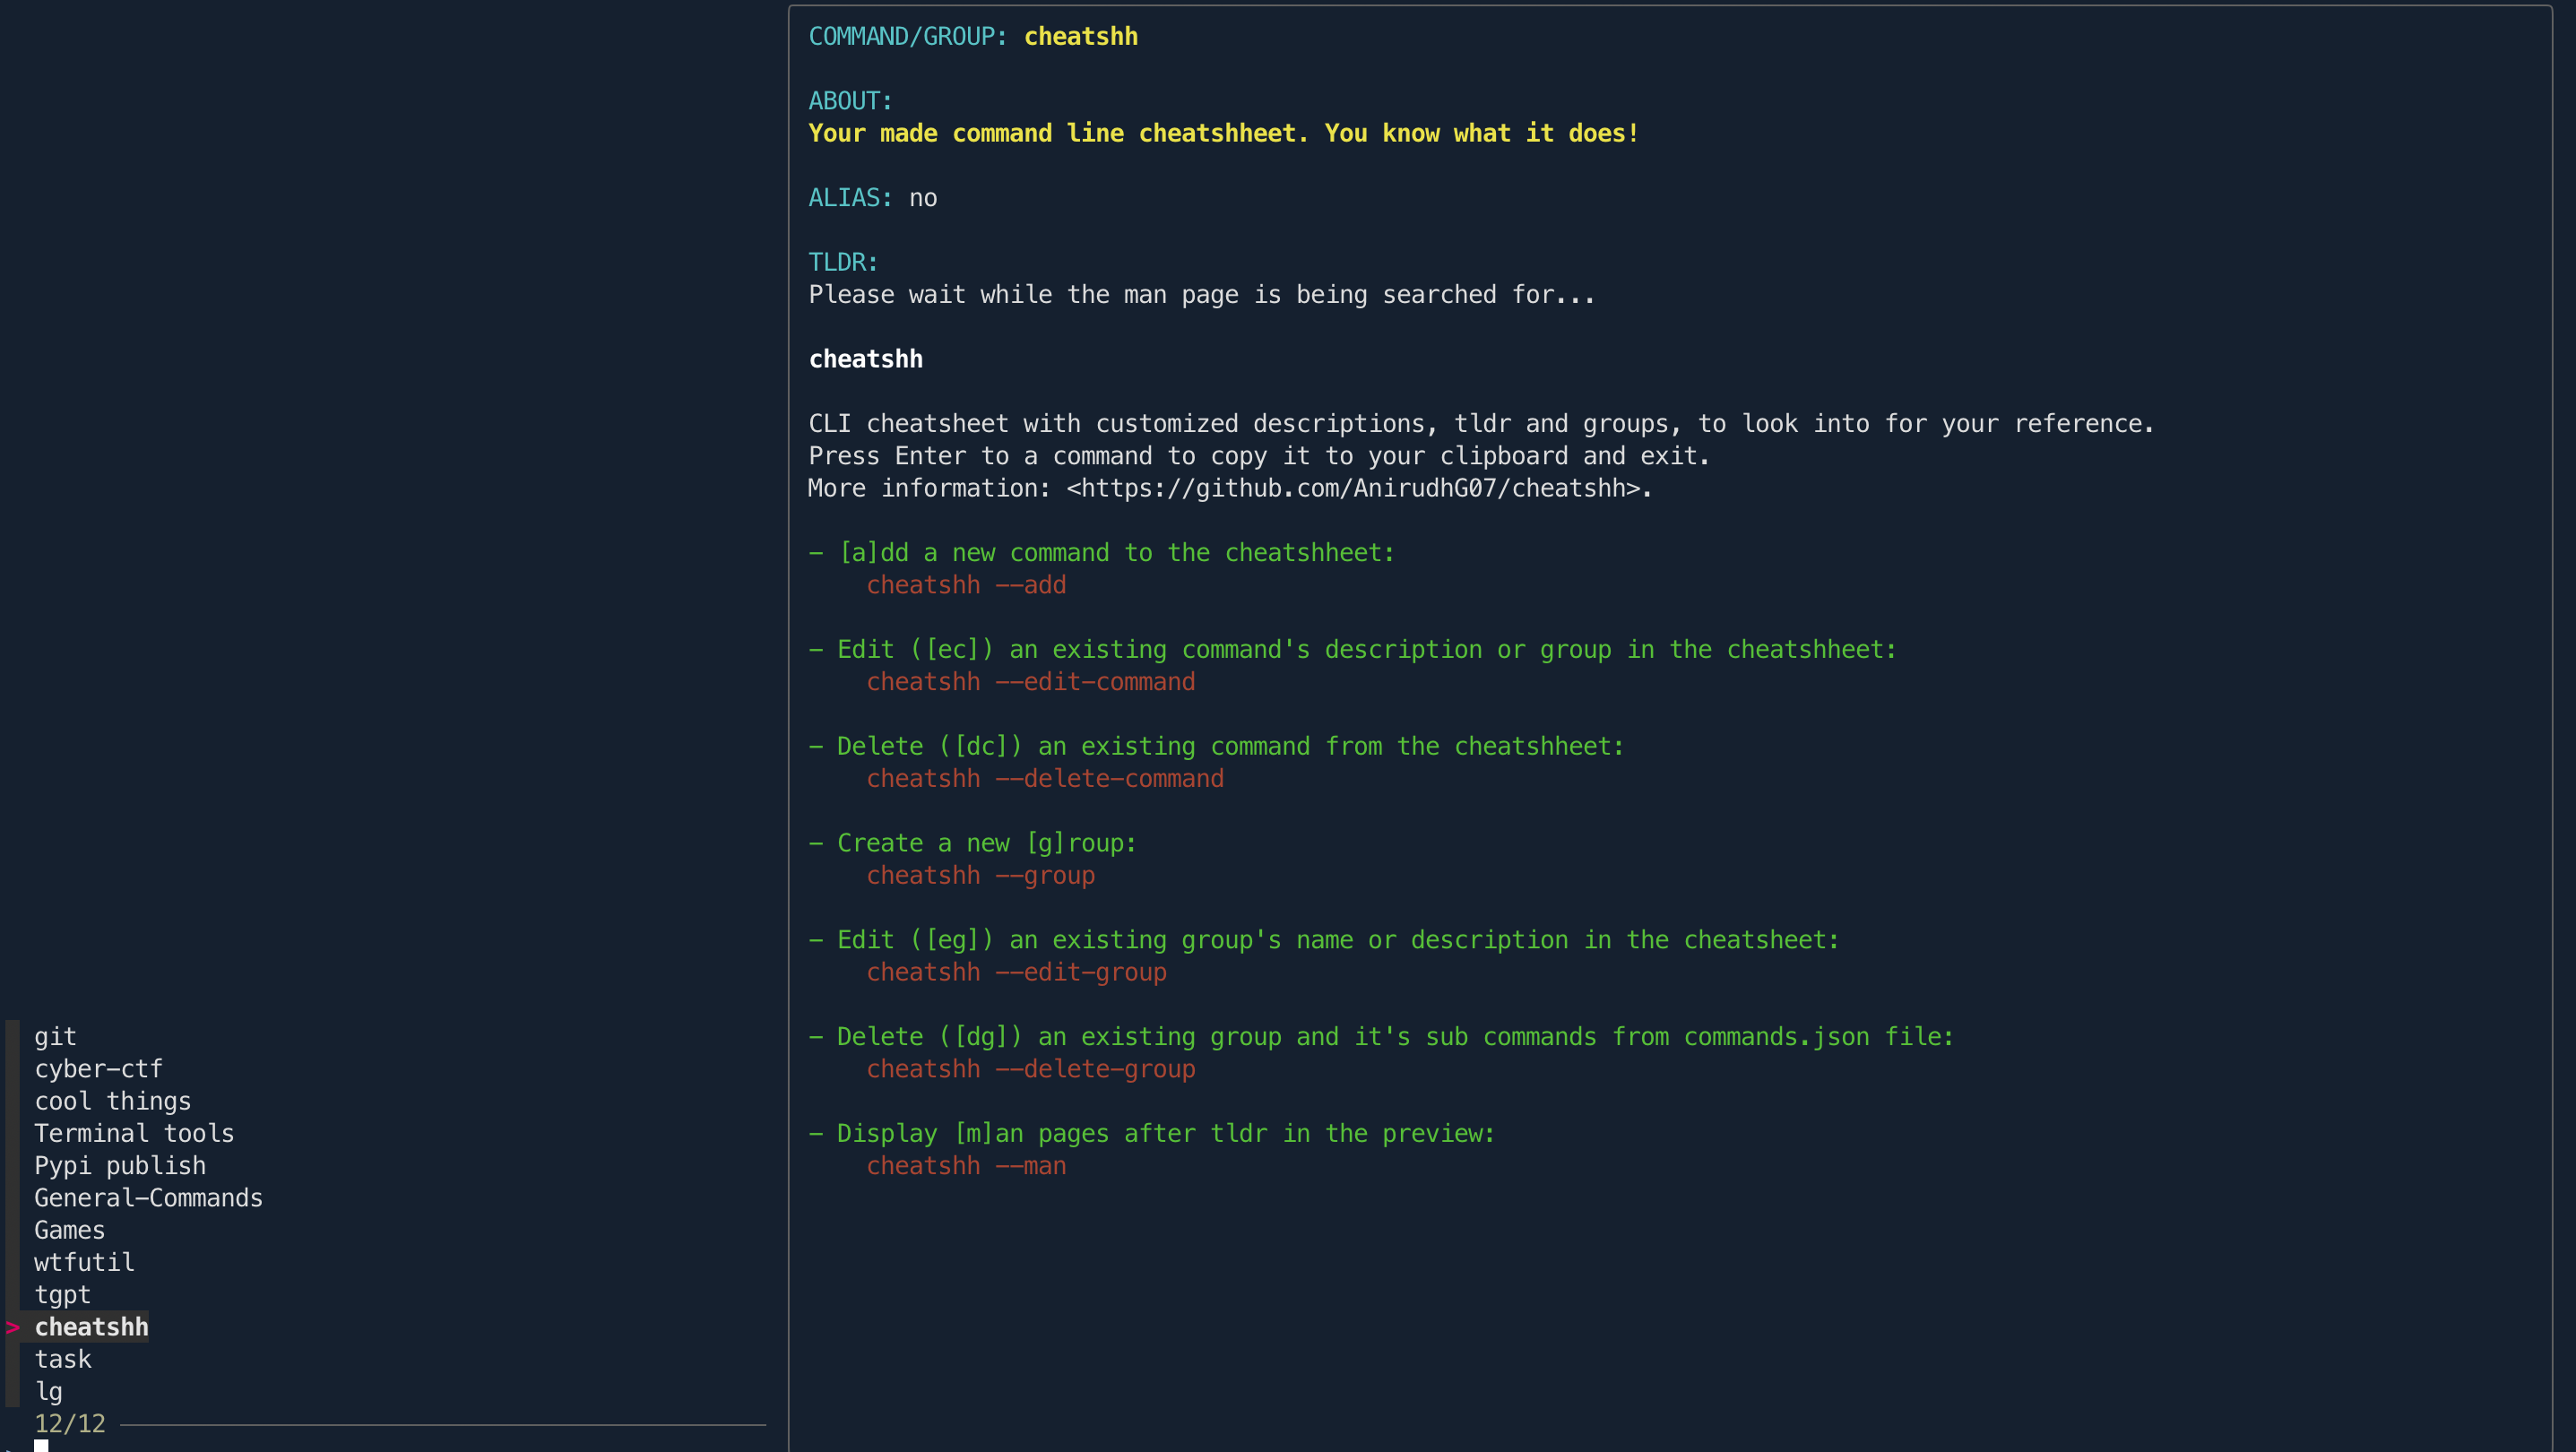
Task: Choose the 'Games' entry
Action: click(69, 1230)
